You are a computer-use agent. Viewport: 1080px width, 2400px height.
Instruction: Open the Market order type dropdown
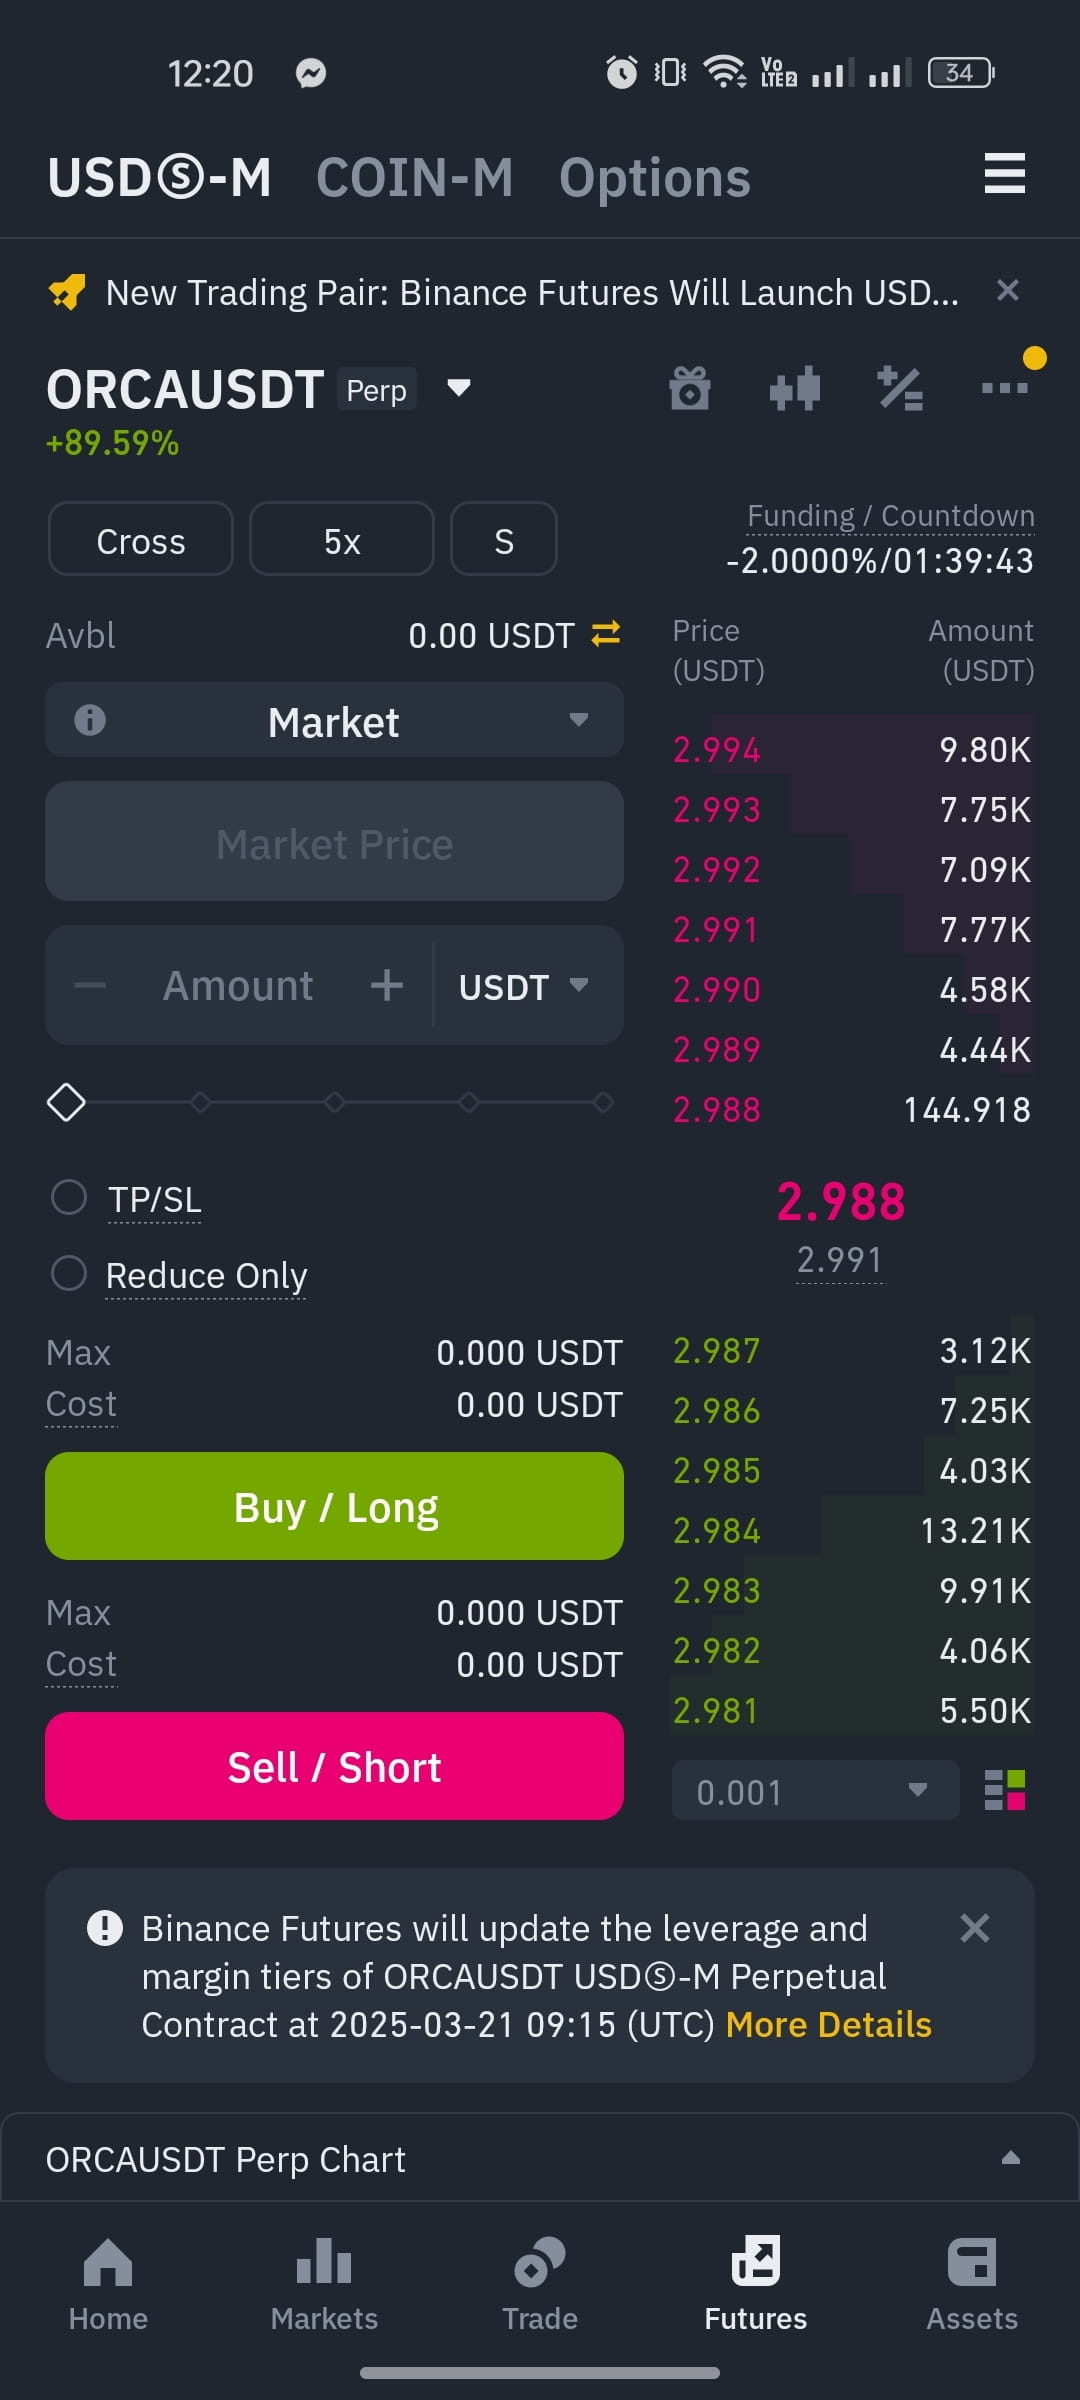coord(334,720)
